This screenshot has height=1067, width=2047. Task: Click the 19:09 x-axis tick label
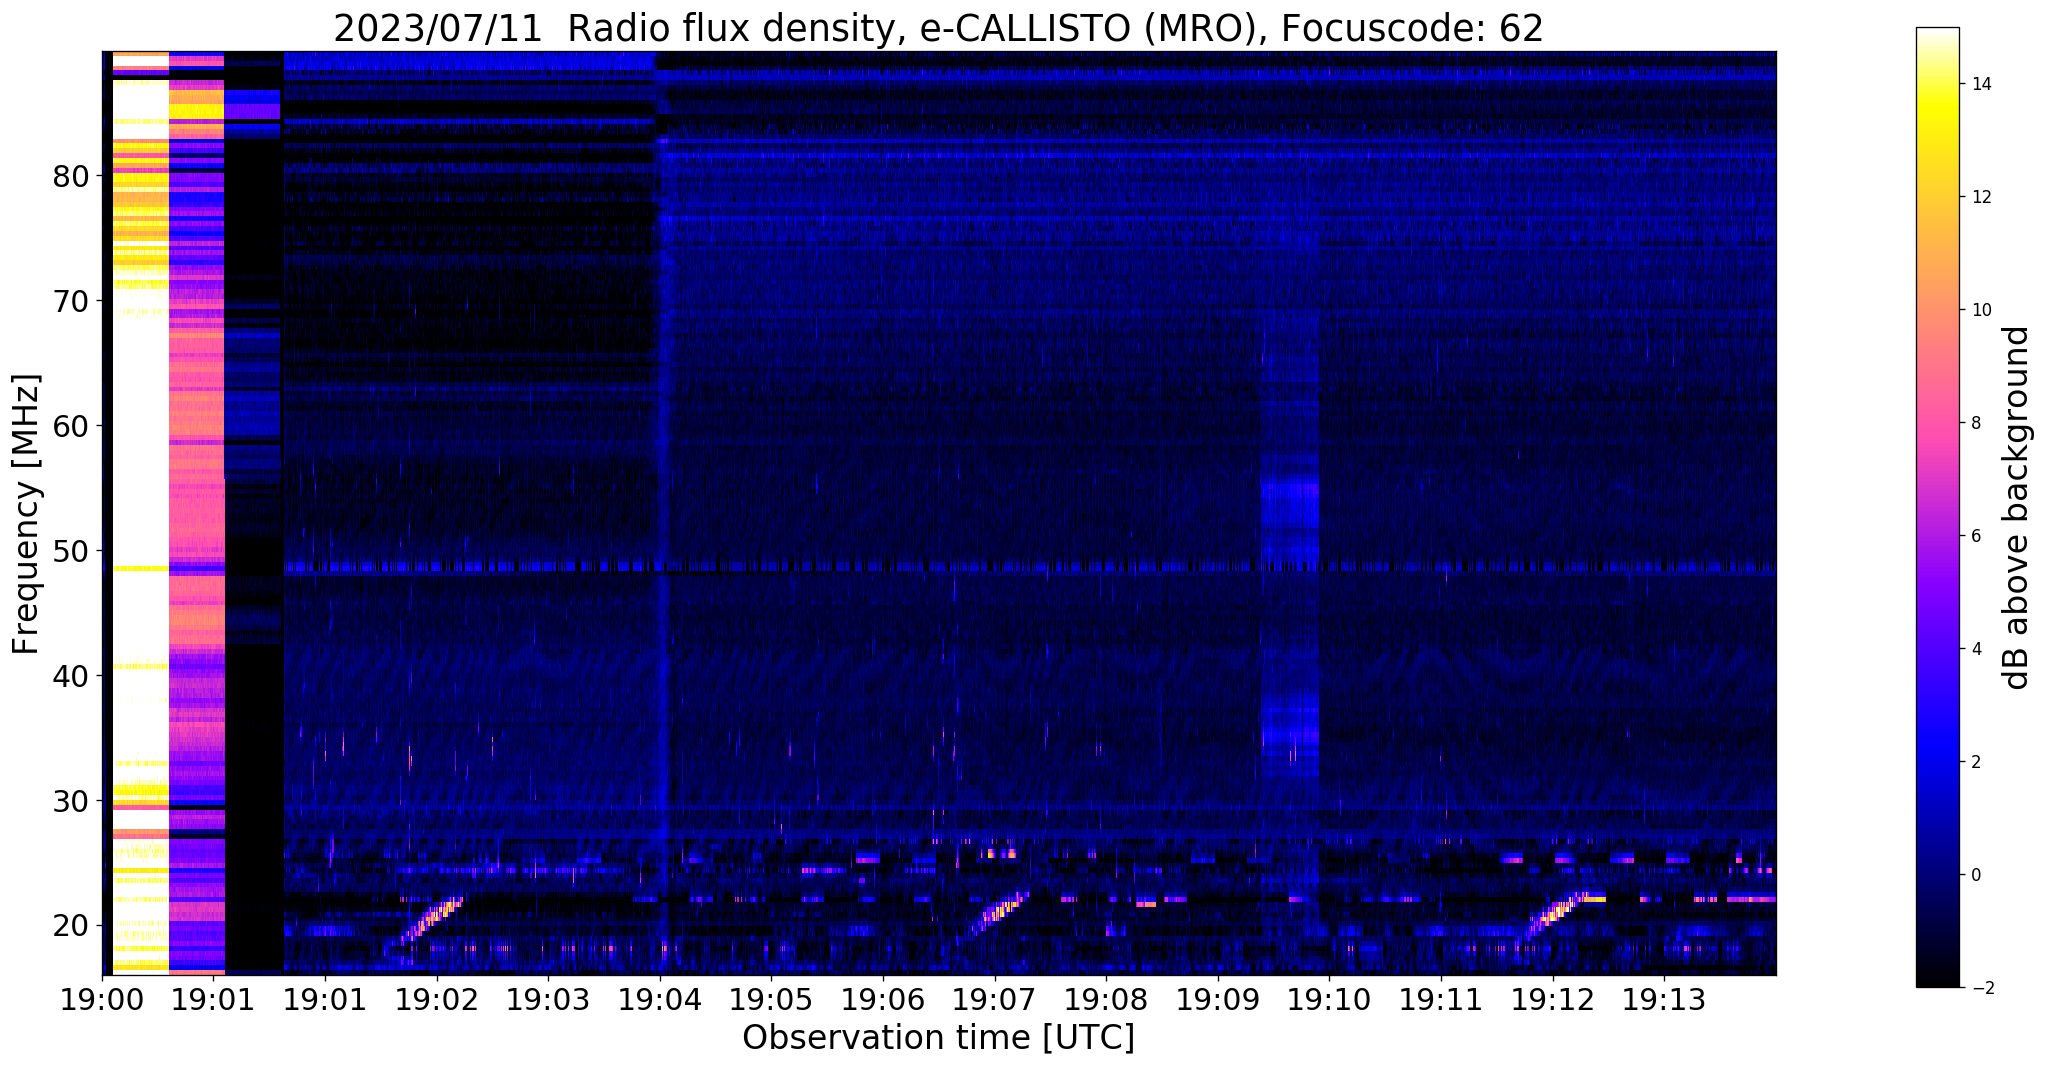[x=1218, y=1000]
